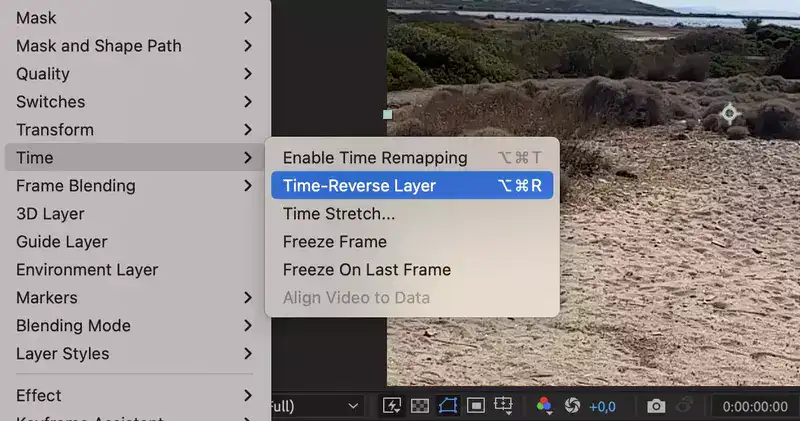Toggle the region of interest icon
This screenshot has height=421, width=800.
[x=476, y=406]
